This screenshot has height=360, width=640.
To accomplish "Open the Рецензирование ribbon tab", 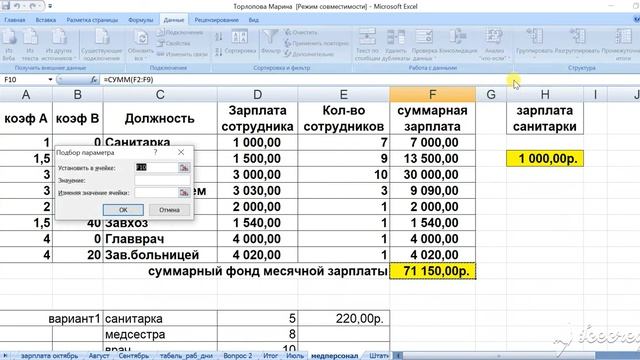I will click(216, 20).
